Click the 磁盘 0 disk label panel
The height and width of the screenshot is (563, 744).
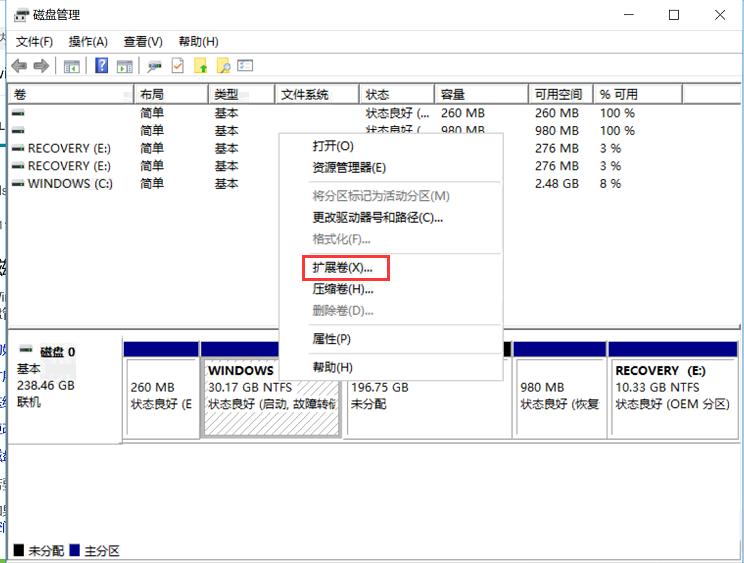65,389
